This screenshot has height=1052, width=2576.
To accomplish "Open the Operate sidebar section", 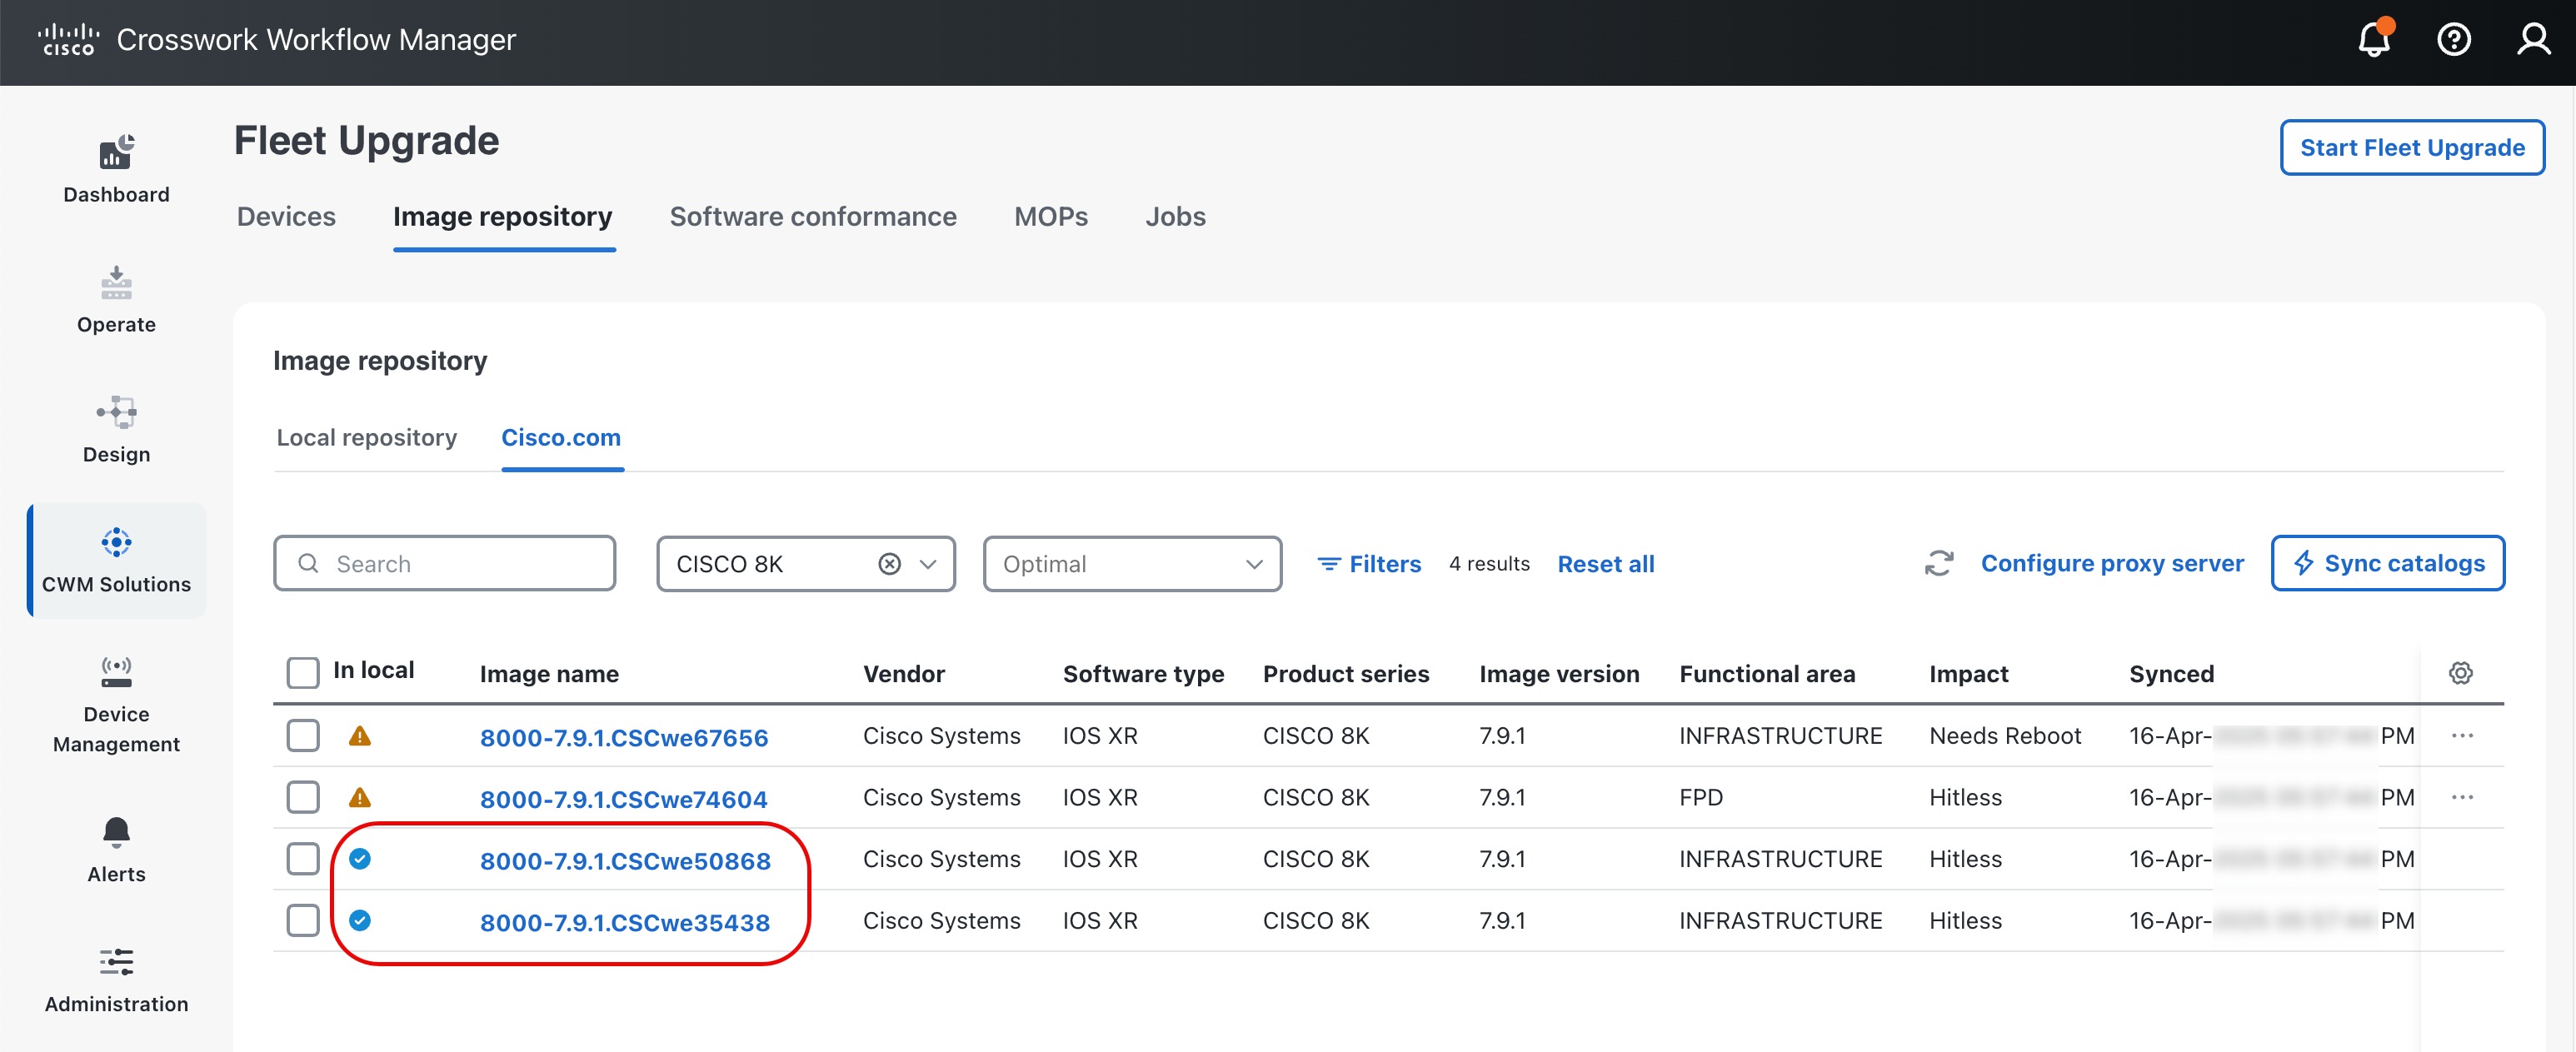I will [116, 299].
